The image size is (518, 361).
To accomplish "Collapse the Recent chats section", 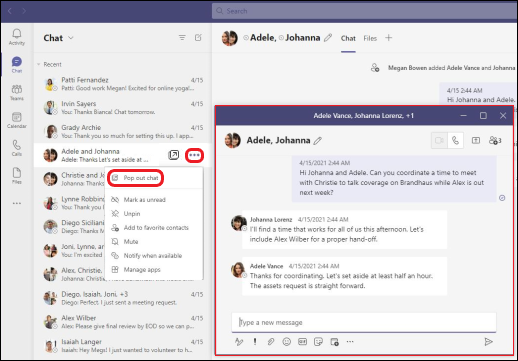I will tap(39, 64).
